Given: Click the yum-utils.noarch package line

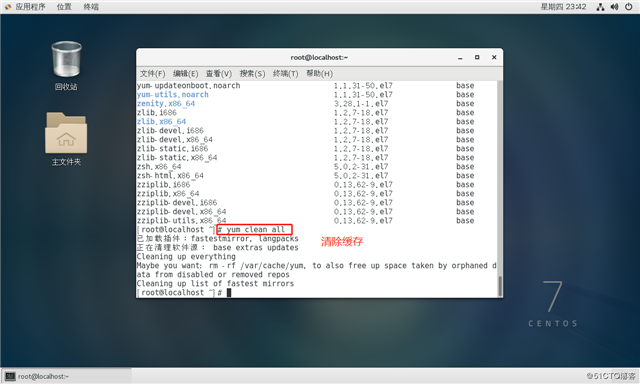Looking at the screenshot, I should click(173, 95).
